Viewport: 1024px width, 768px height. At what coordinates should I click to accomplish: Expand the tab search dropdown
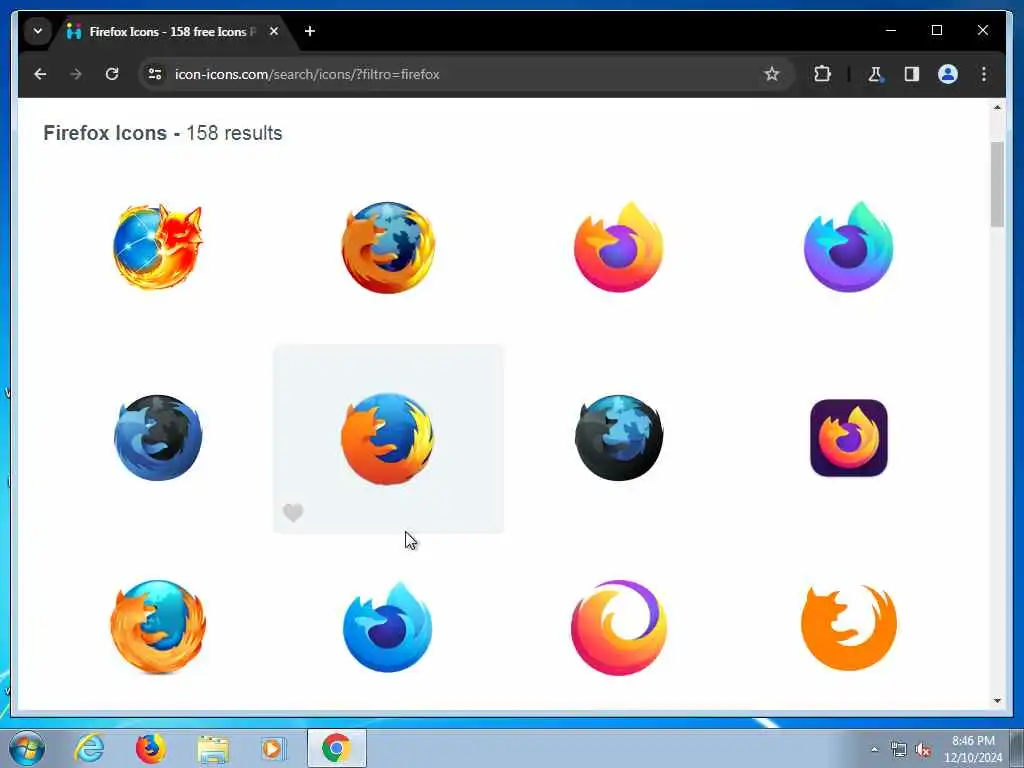tap(38, 31)
